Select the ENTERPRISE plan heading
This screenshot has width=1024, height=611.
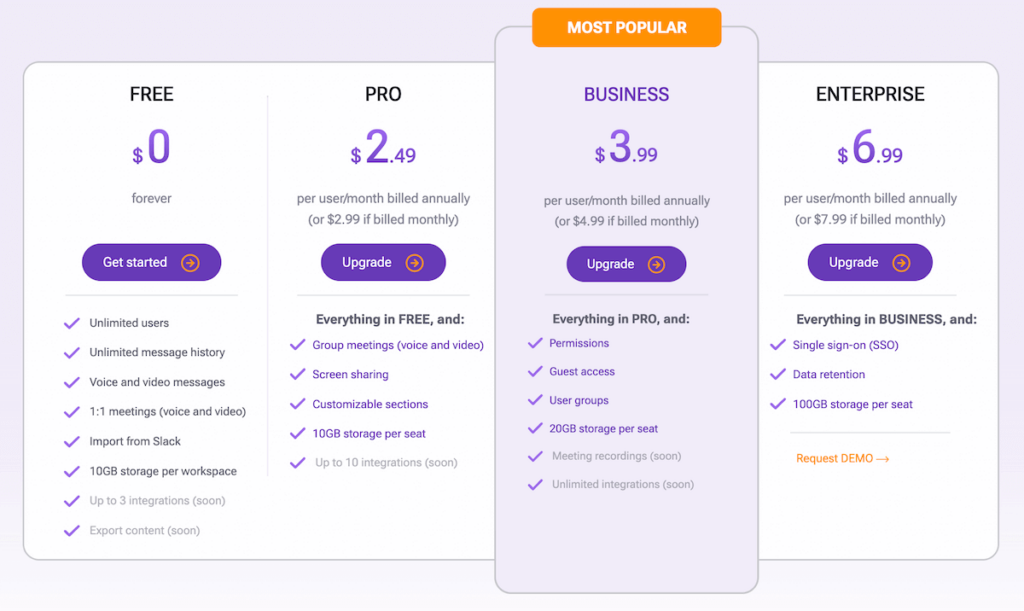coord(870,93)
